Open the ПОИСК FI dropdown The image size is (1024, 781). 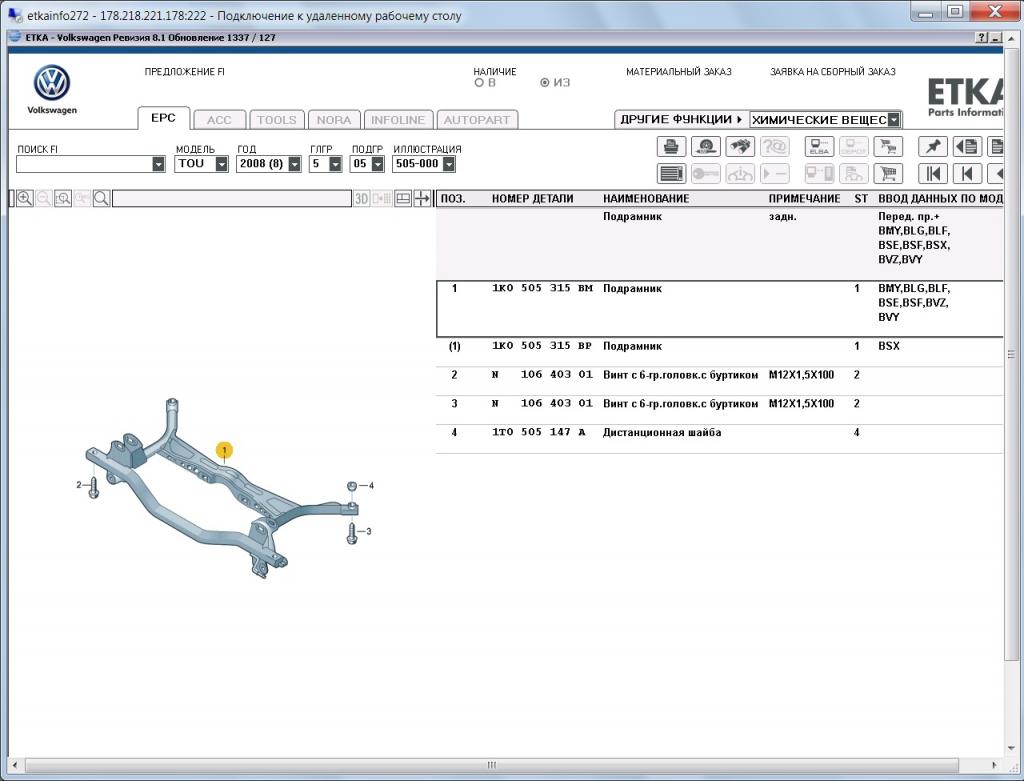tap(159, 164)
